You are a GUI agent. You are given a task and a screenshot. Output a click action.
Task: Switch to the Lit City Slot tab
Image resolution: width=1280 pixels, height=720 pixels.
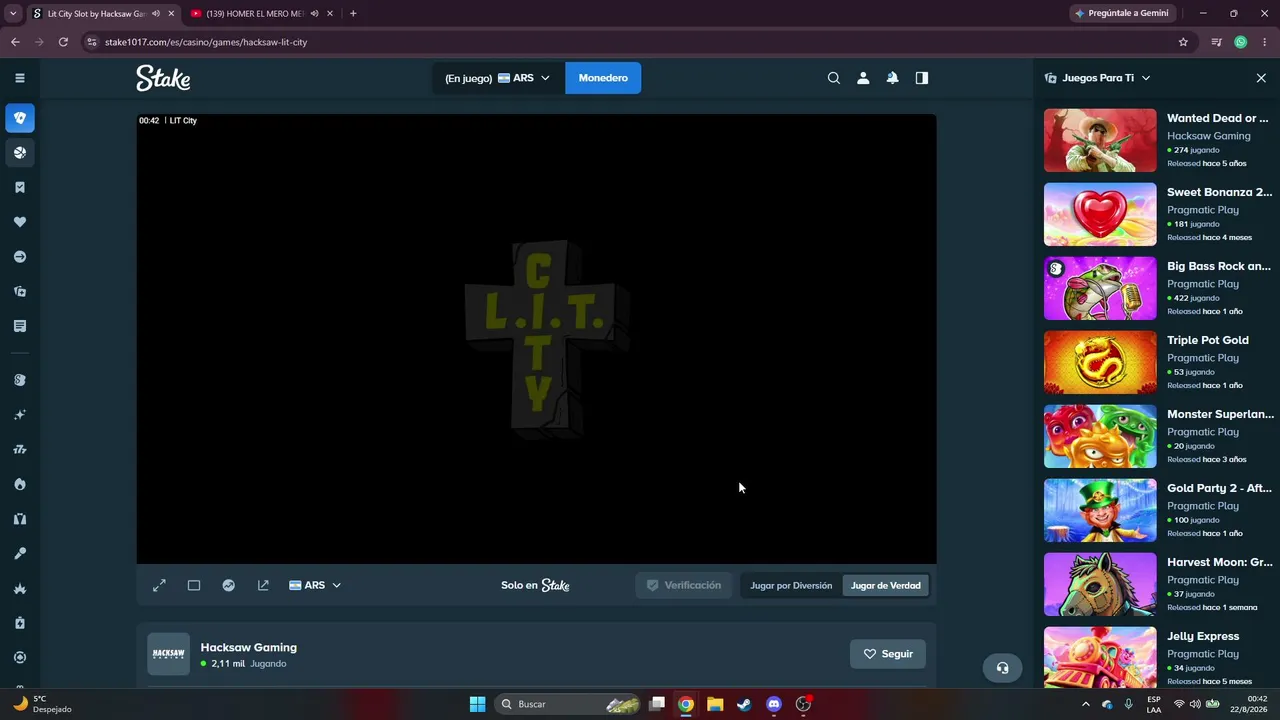tap(97, 14)
